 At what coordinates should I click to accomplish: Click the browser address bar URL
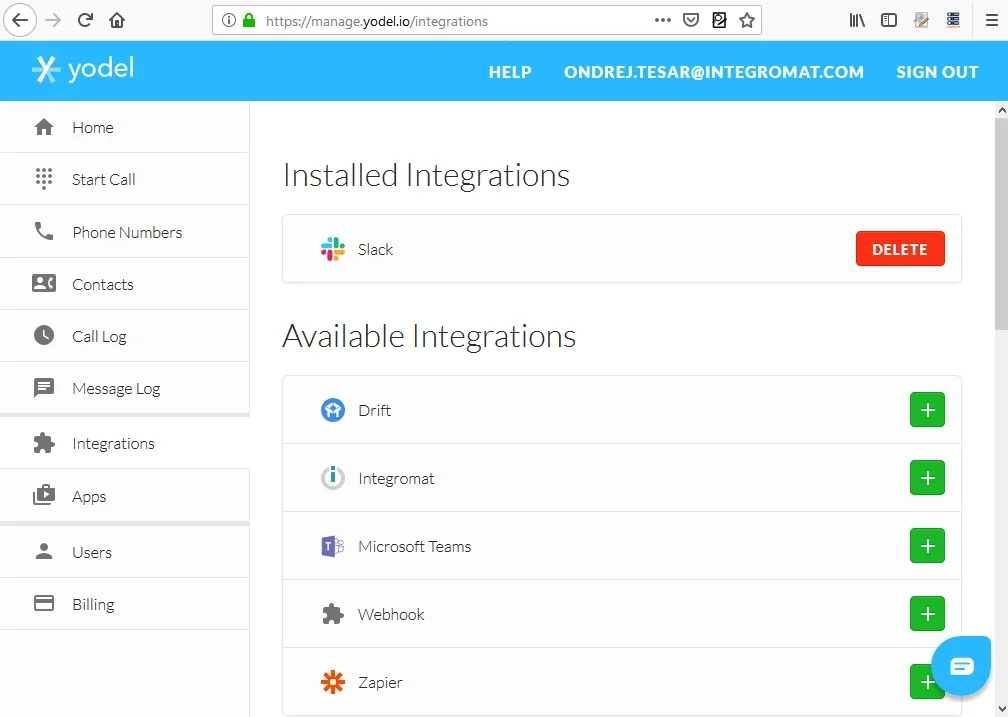point(377,21)
